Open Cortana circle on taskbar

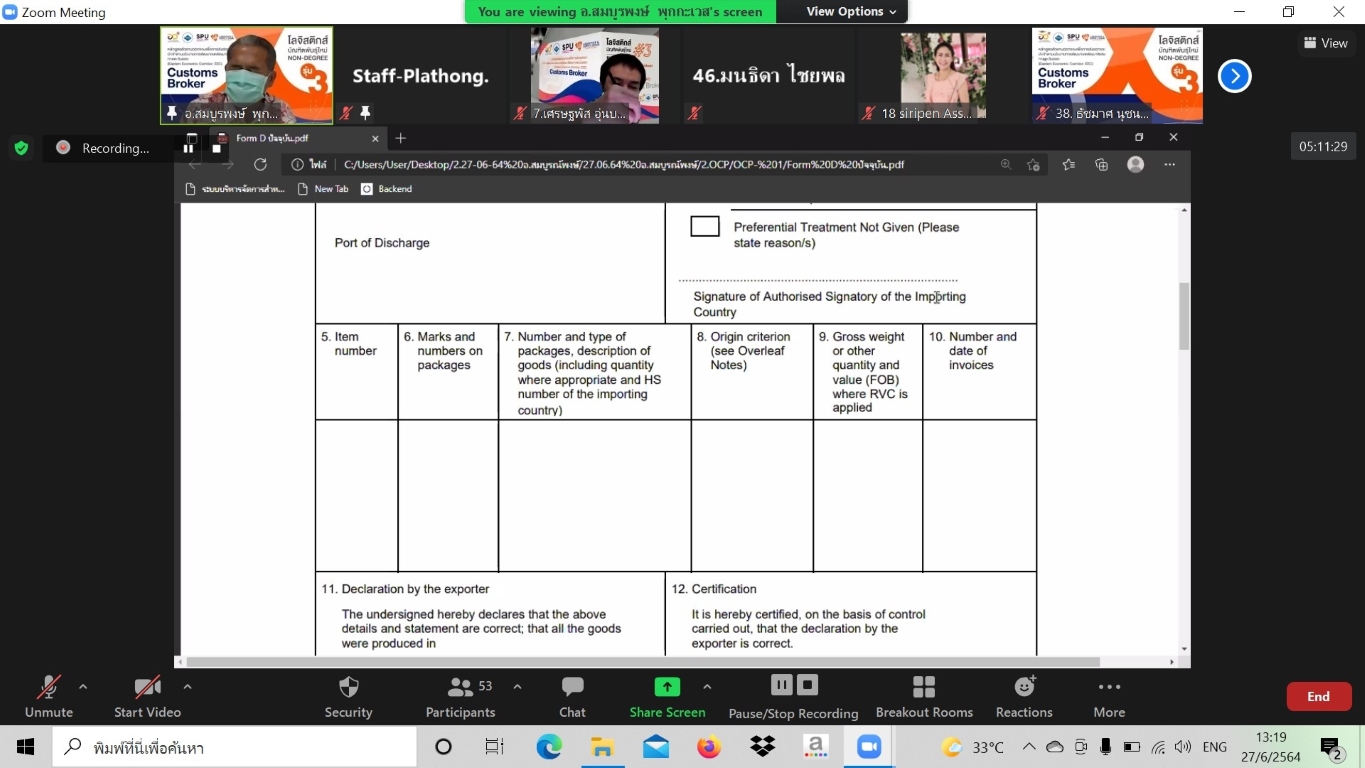pos(444,747)
